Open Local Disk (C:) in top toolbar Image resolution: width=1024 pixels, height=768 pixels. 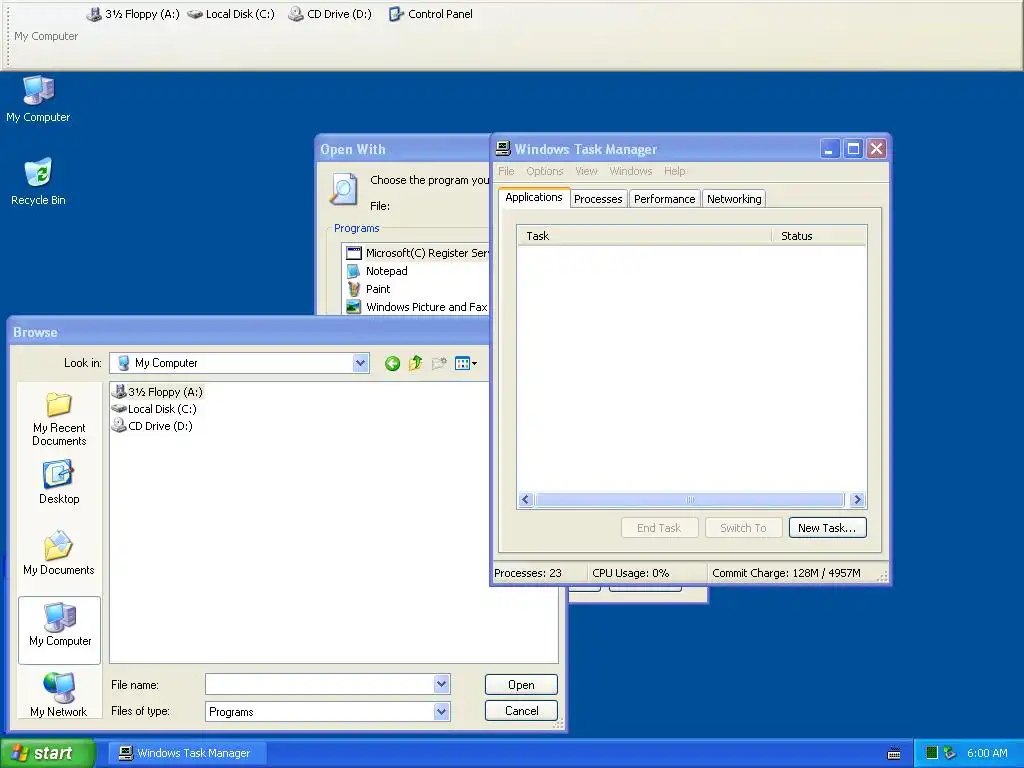tap(231, 14)
